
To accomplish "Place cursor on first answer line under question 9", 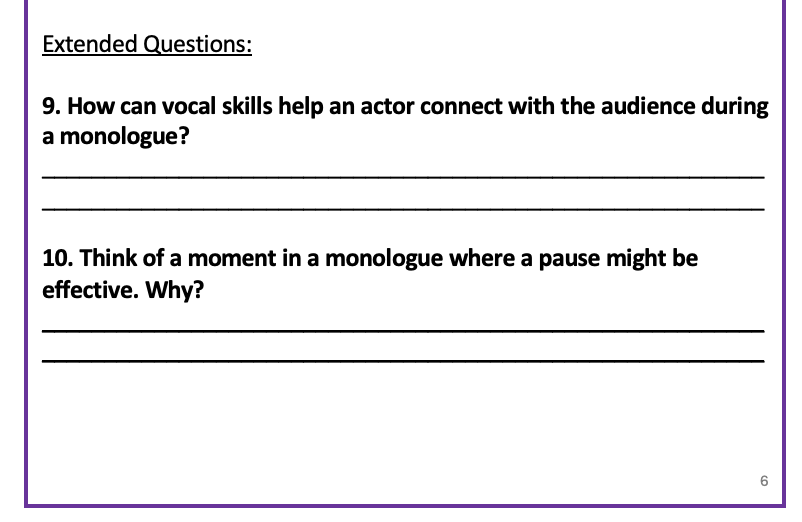I will (x=403, y=177).
